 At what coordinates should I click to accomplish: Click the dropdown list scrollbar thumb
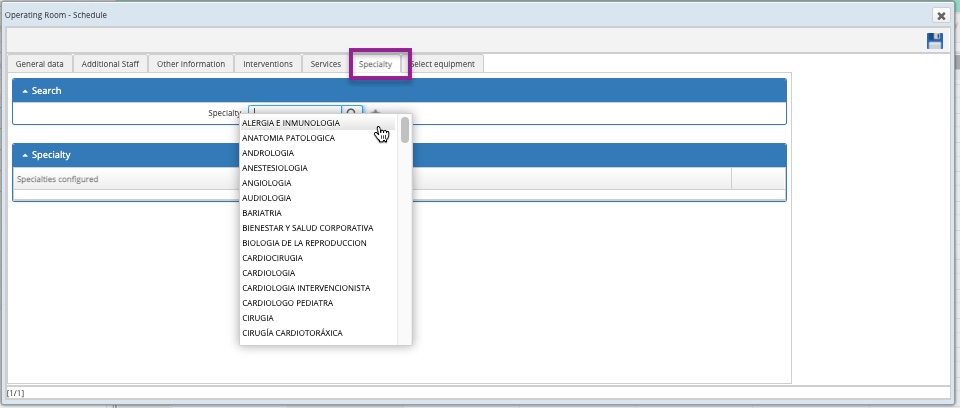[x=405, y=129]
